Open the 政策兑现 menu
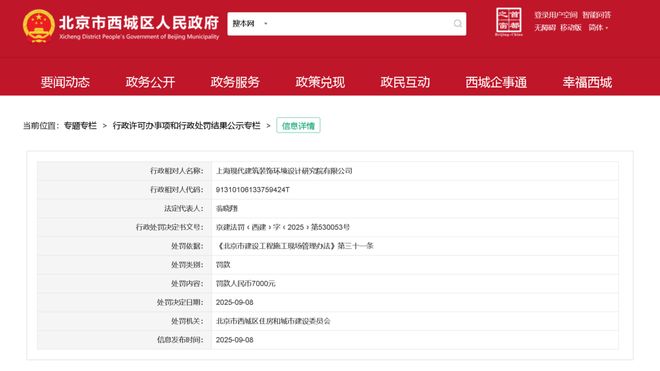Image resolution: width=660 pixels, height=371 pixels. coord(320,82)
